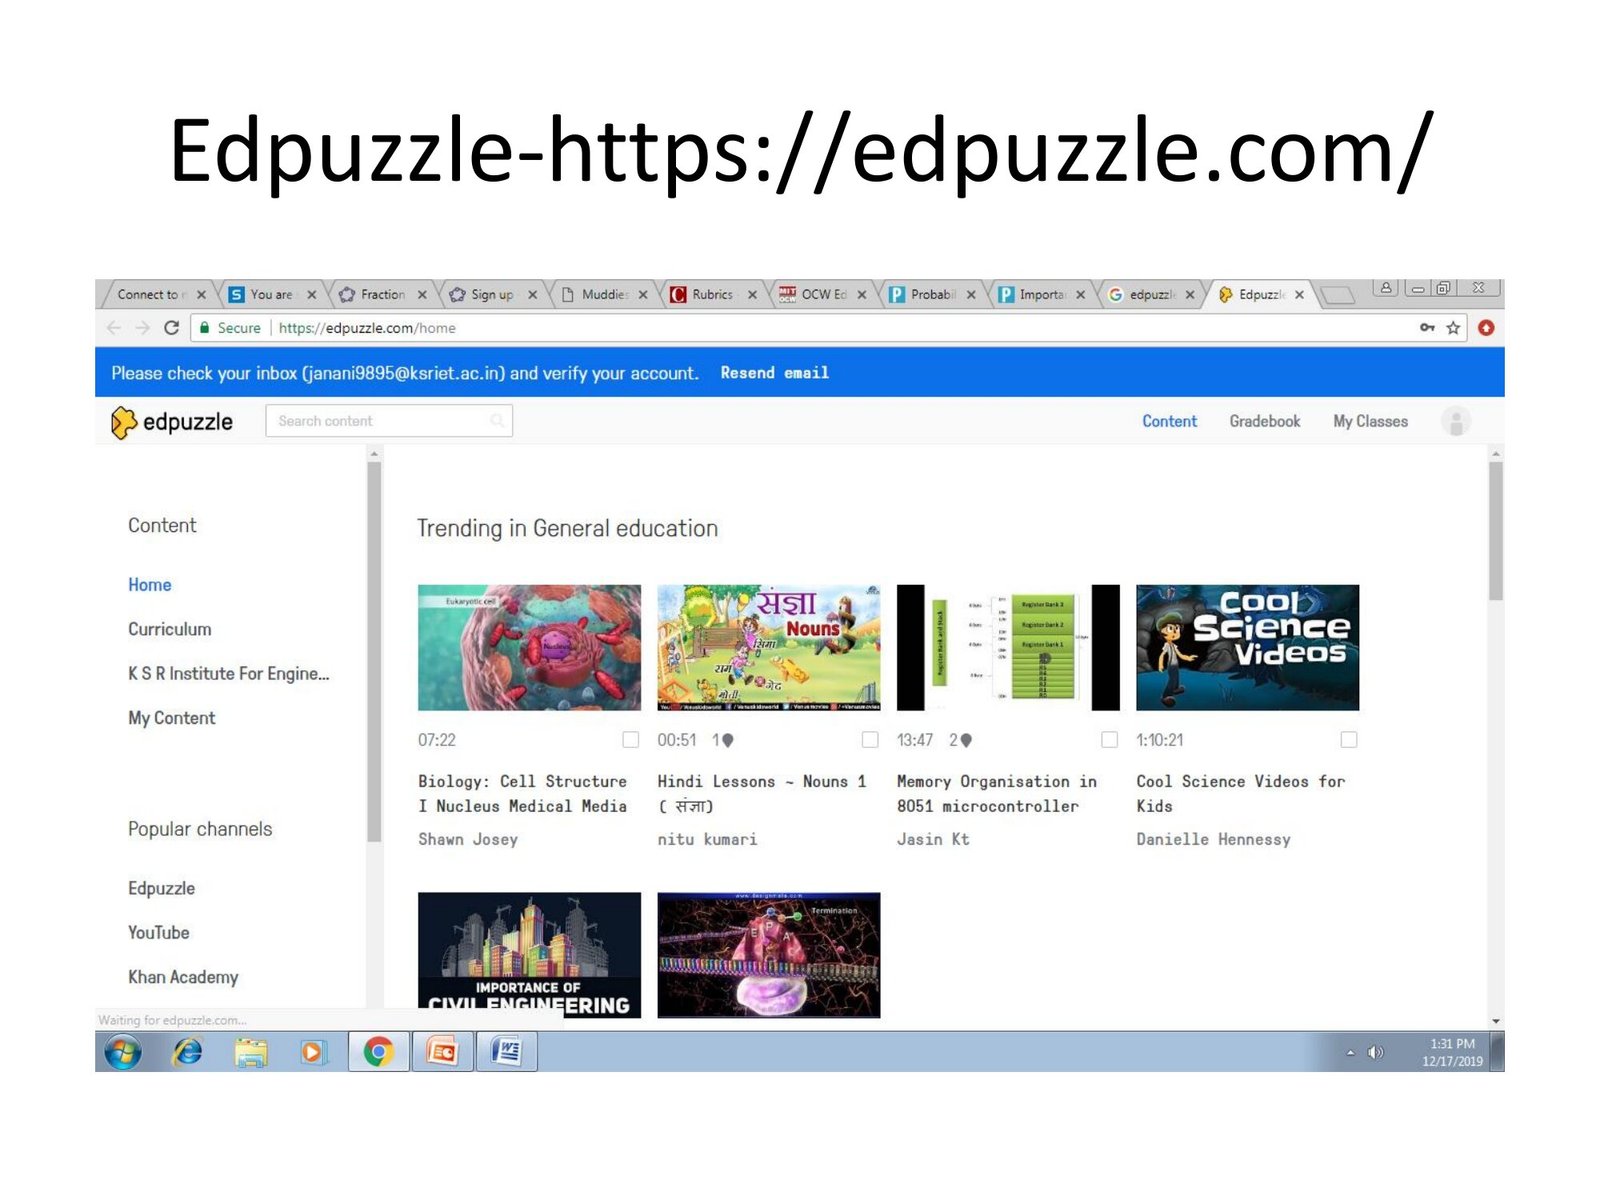Open PowerPoint from the taskbar
1600x1200 pixels.
(442, 1052)
